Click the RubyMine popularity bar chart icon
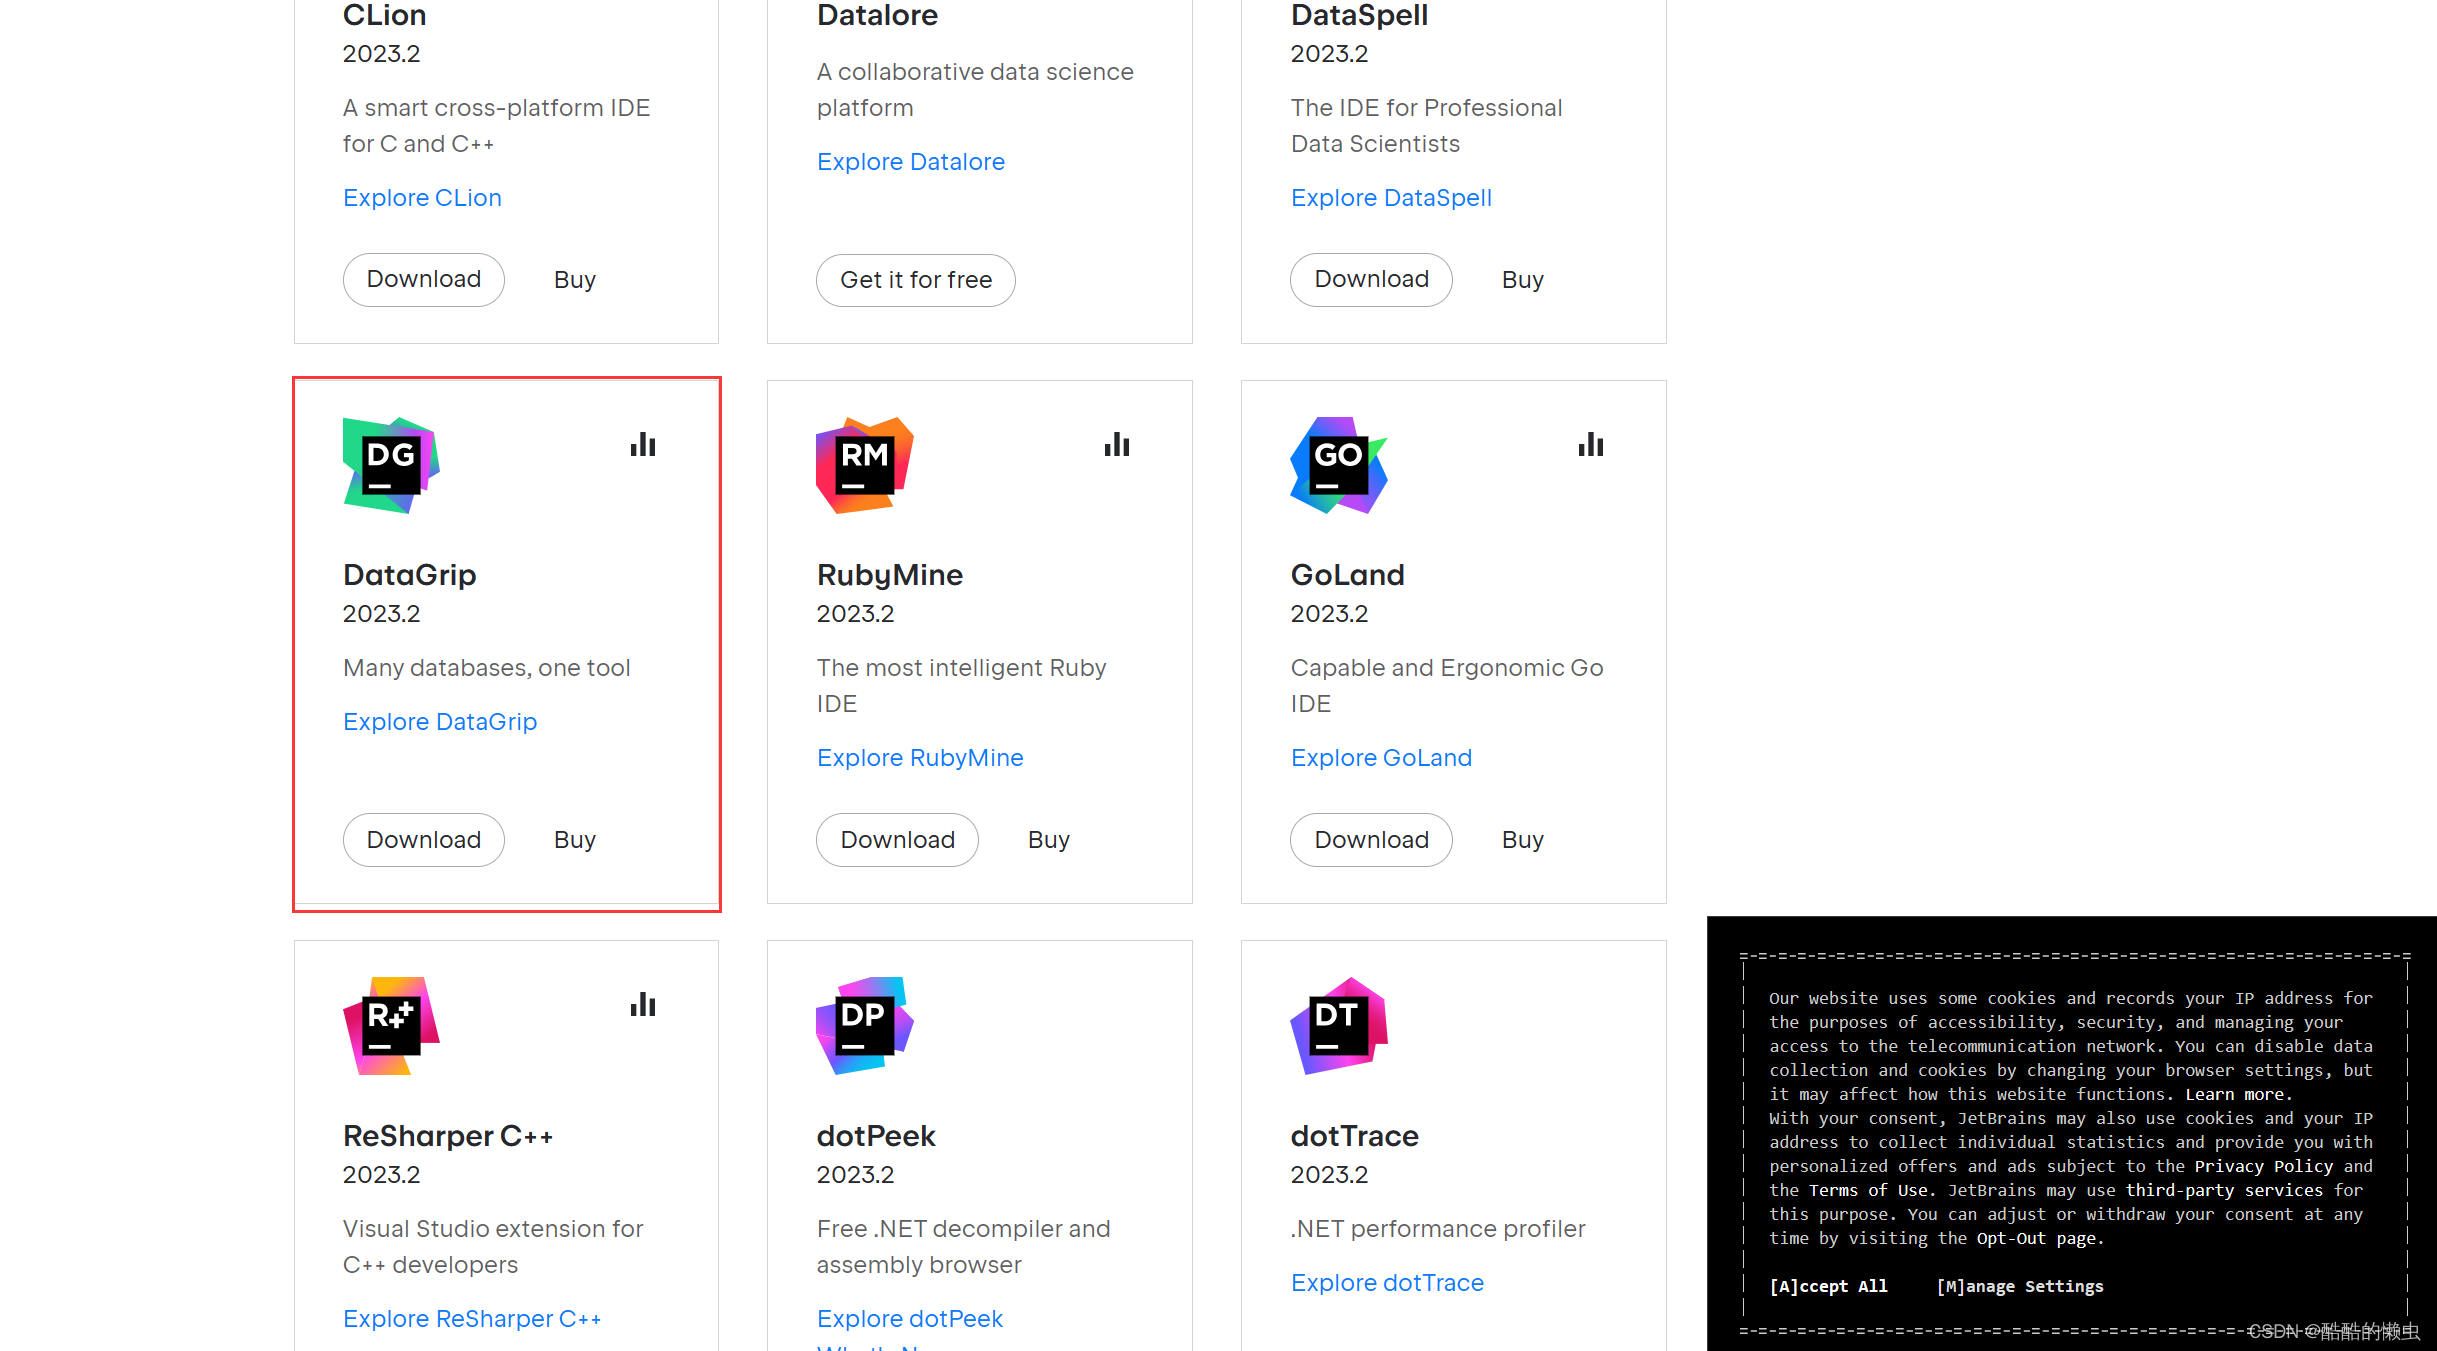This screenshot has height=1351, width=2437. click(x=1116, y=444)
